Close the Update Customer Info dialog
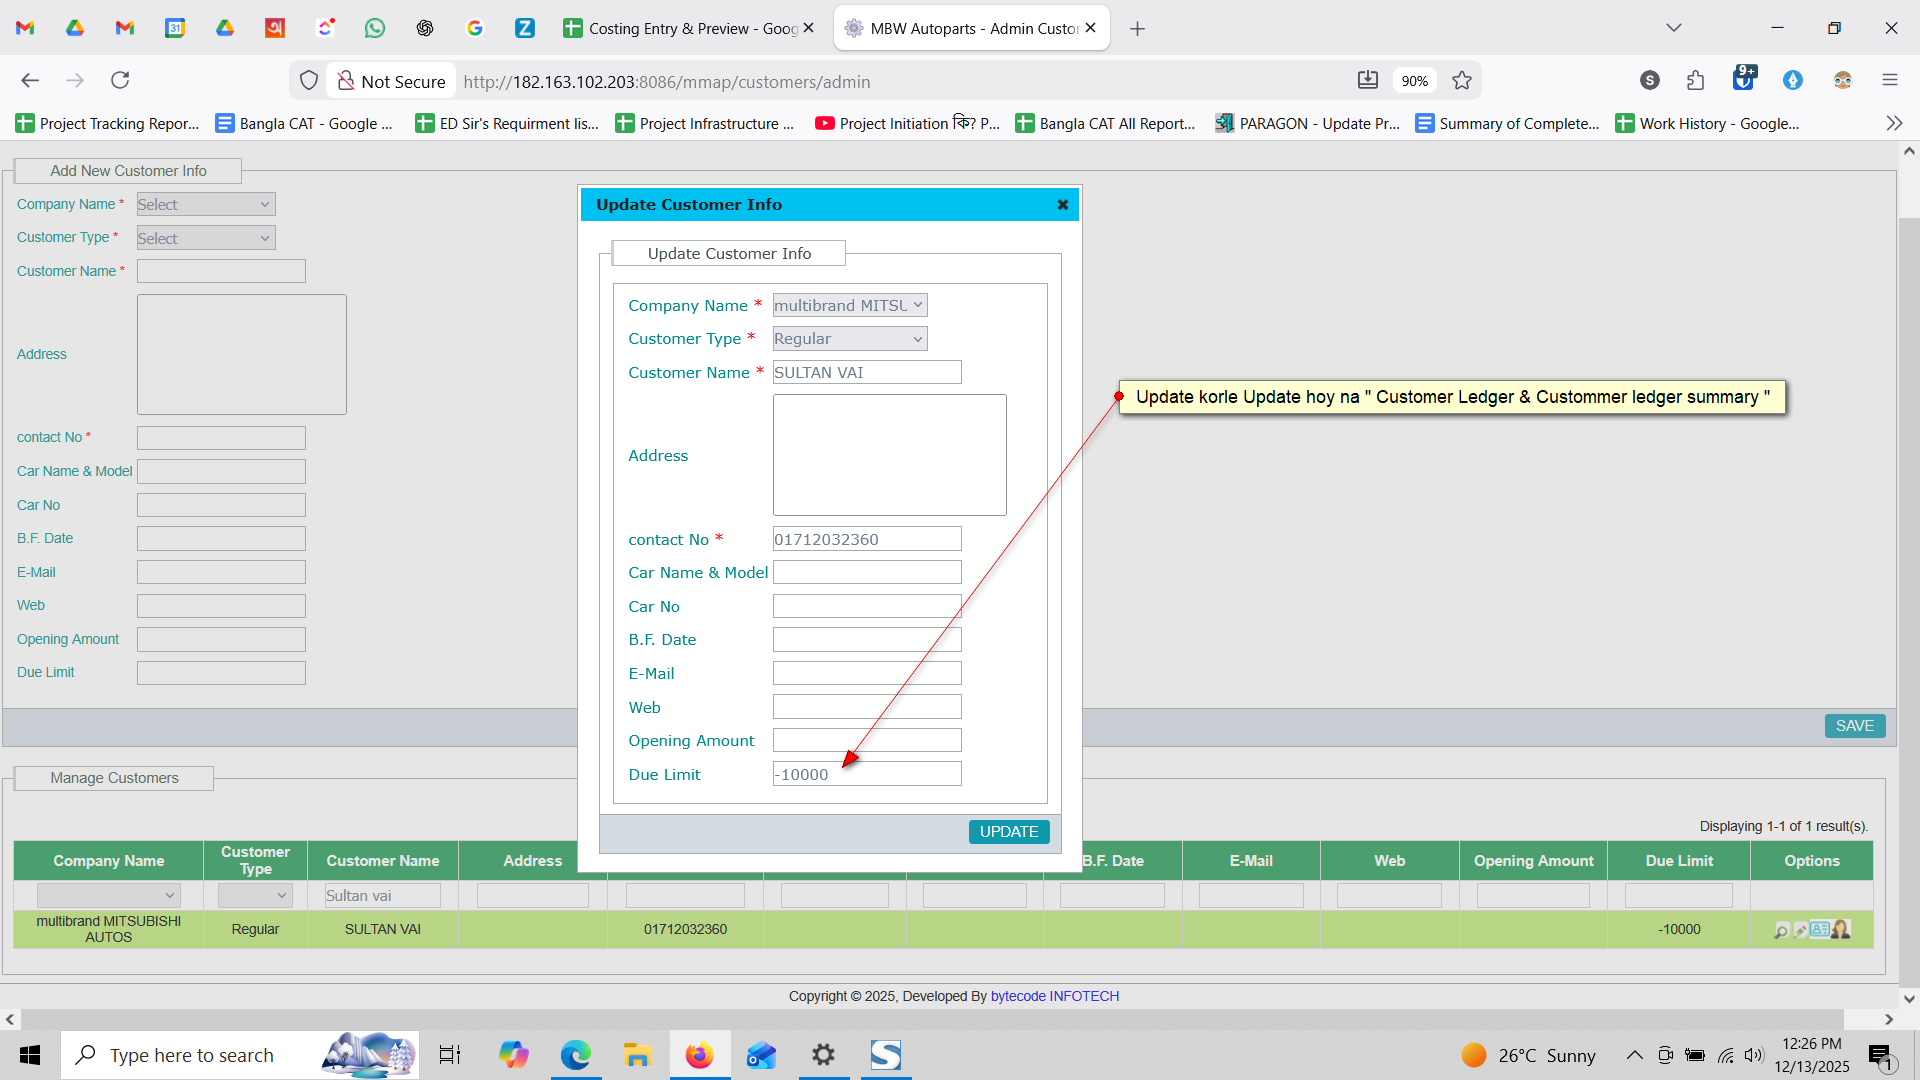This screenshot has width=1920, height=1080. tap(1063, 205)
